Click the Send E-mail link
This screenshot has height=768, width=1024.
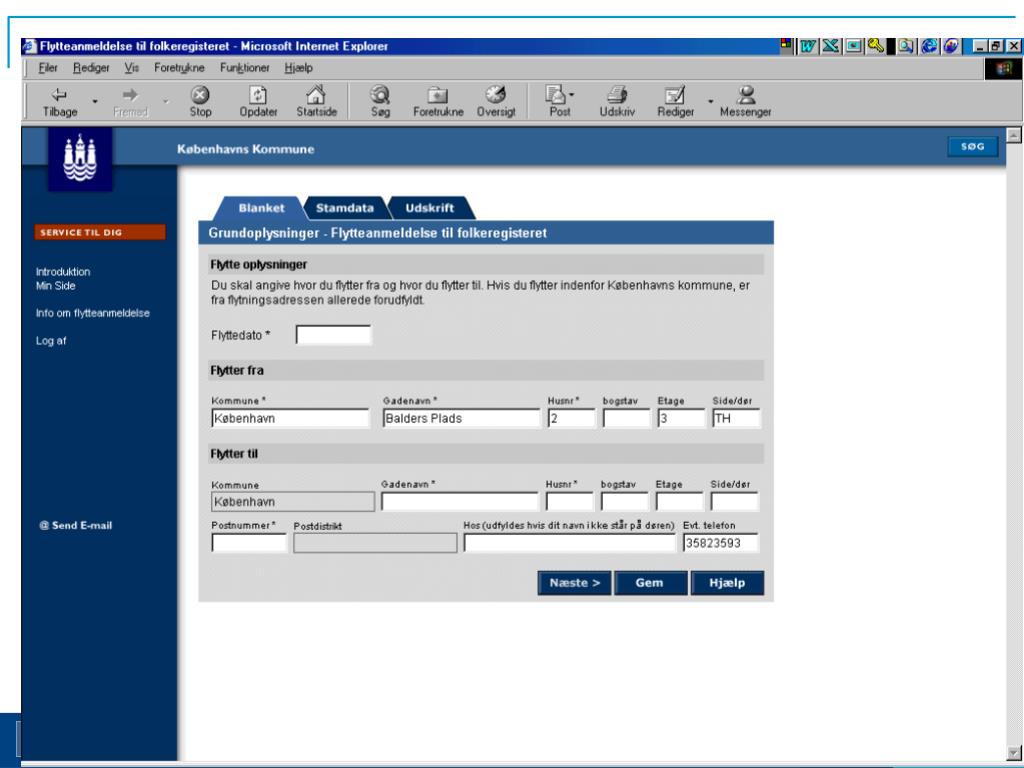click(76, 526)
